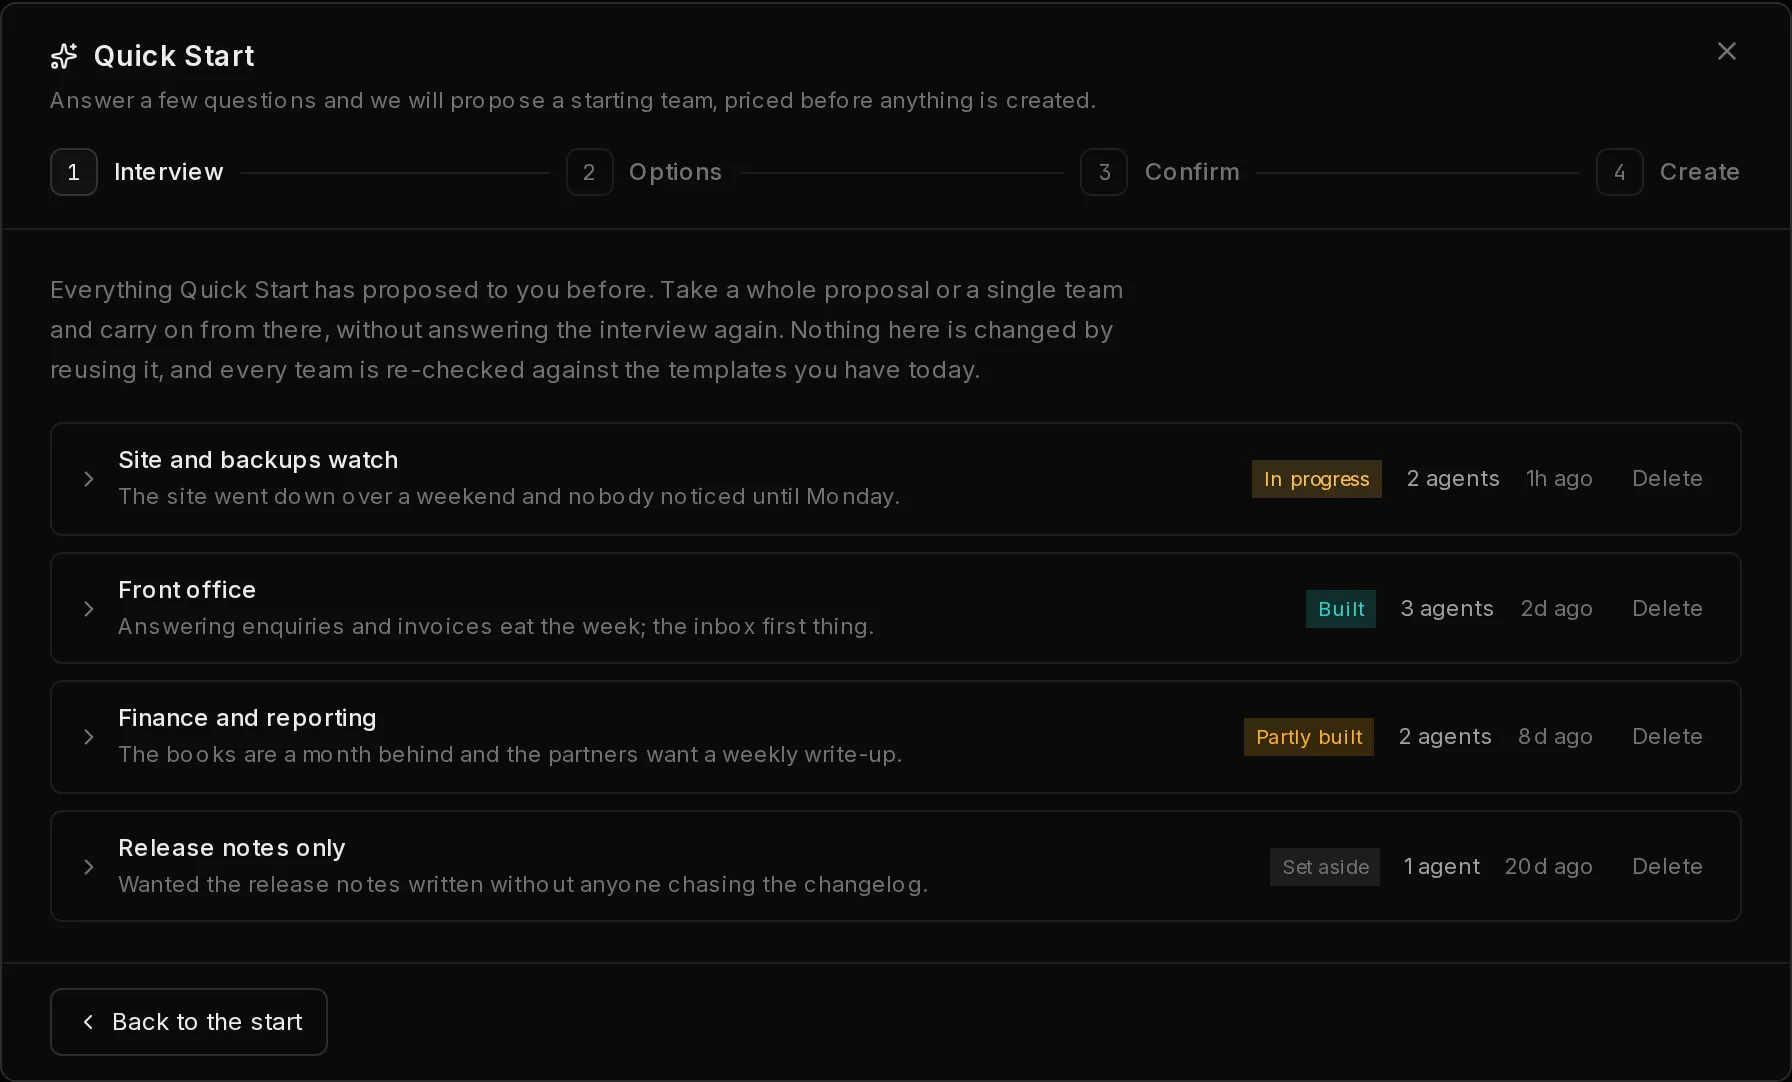Go to step 3 Confirm
Screen dimensions: 1792x1082
point(1160,172)
